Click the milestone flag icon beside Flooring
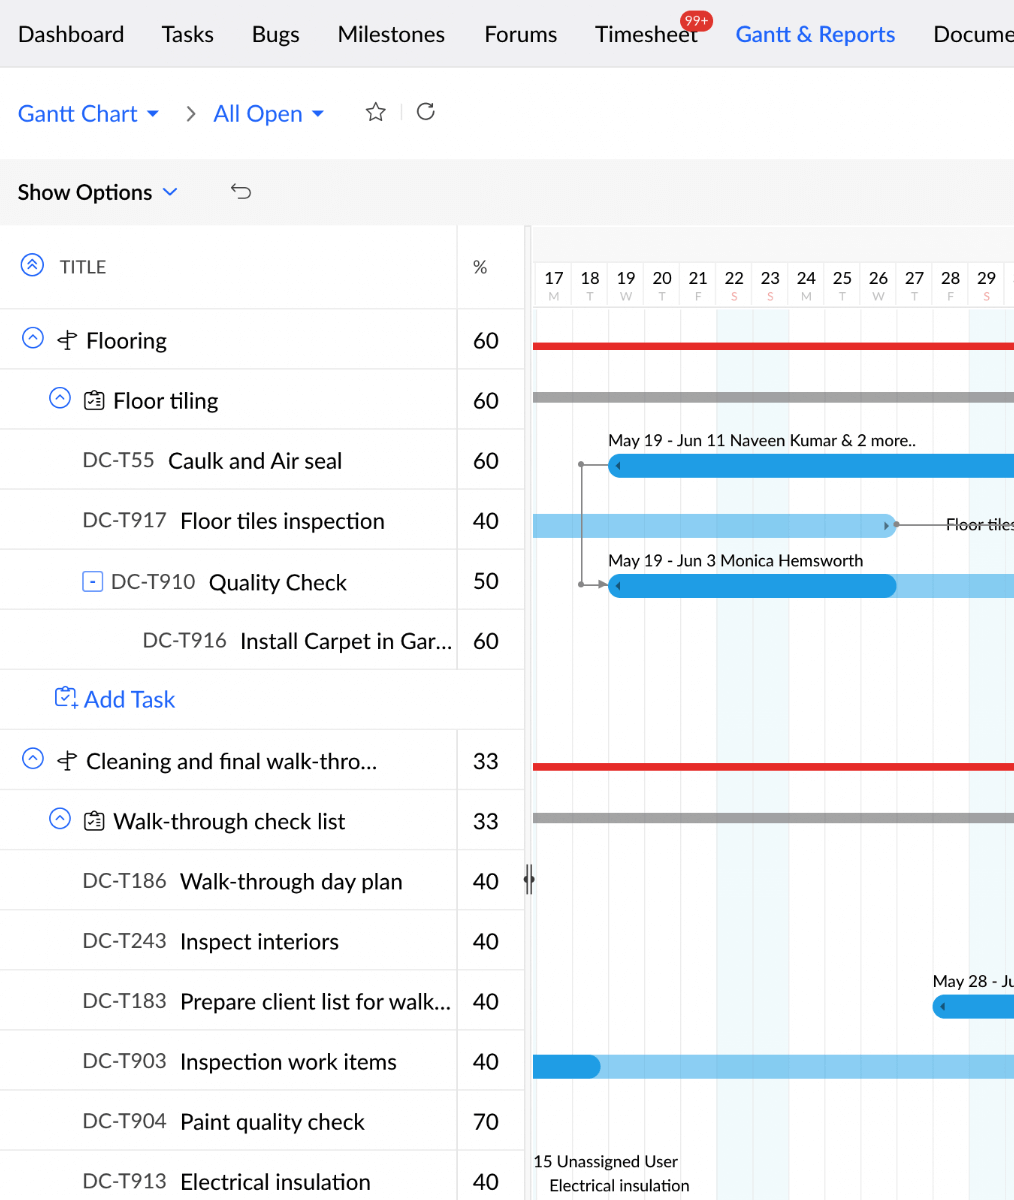1014x1200 pixels. pos(66,340)
